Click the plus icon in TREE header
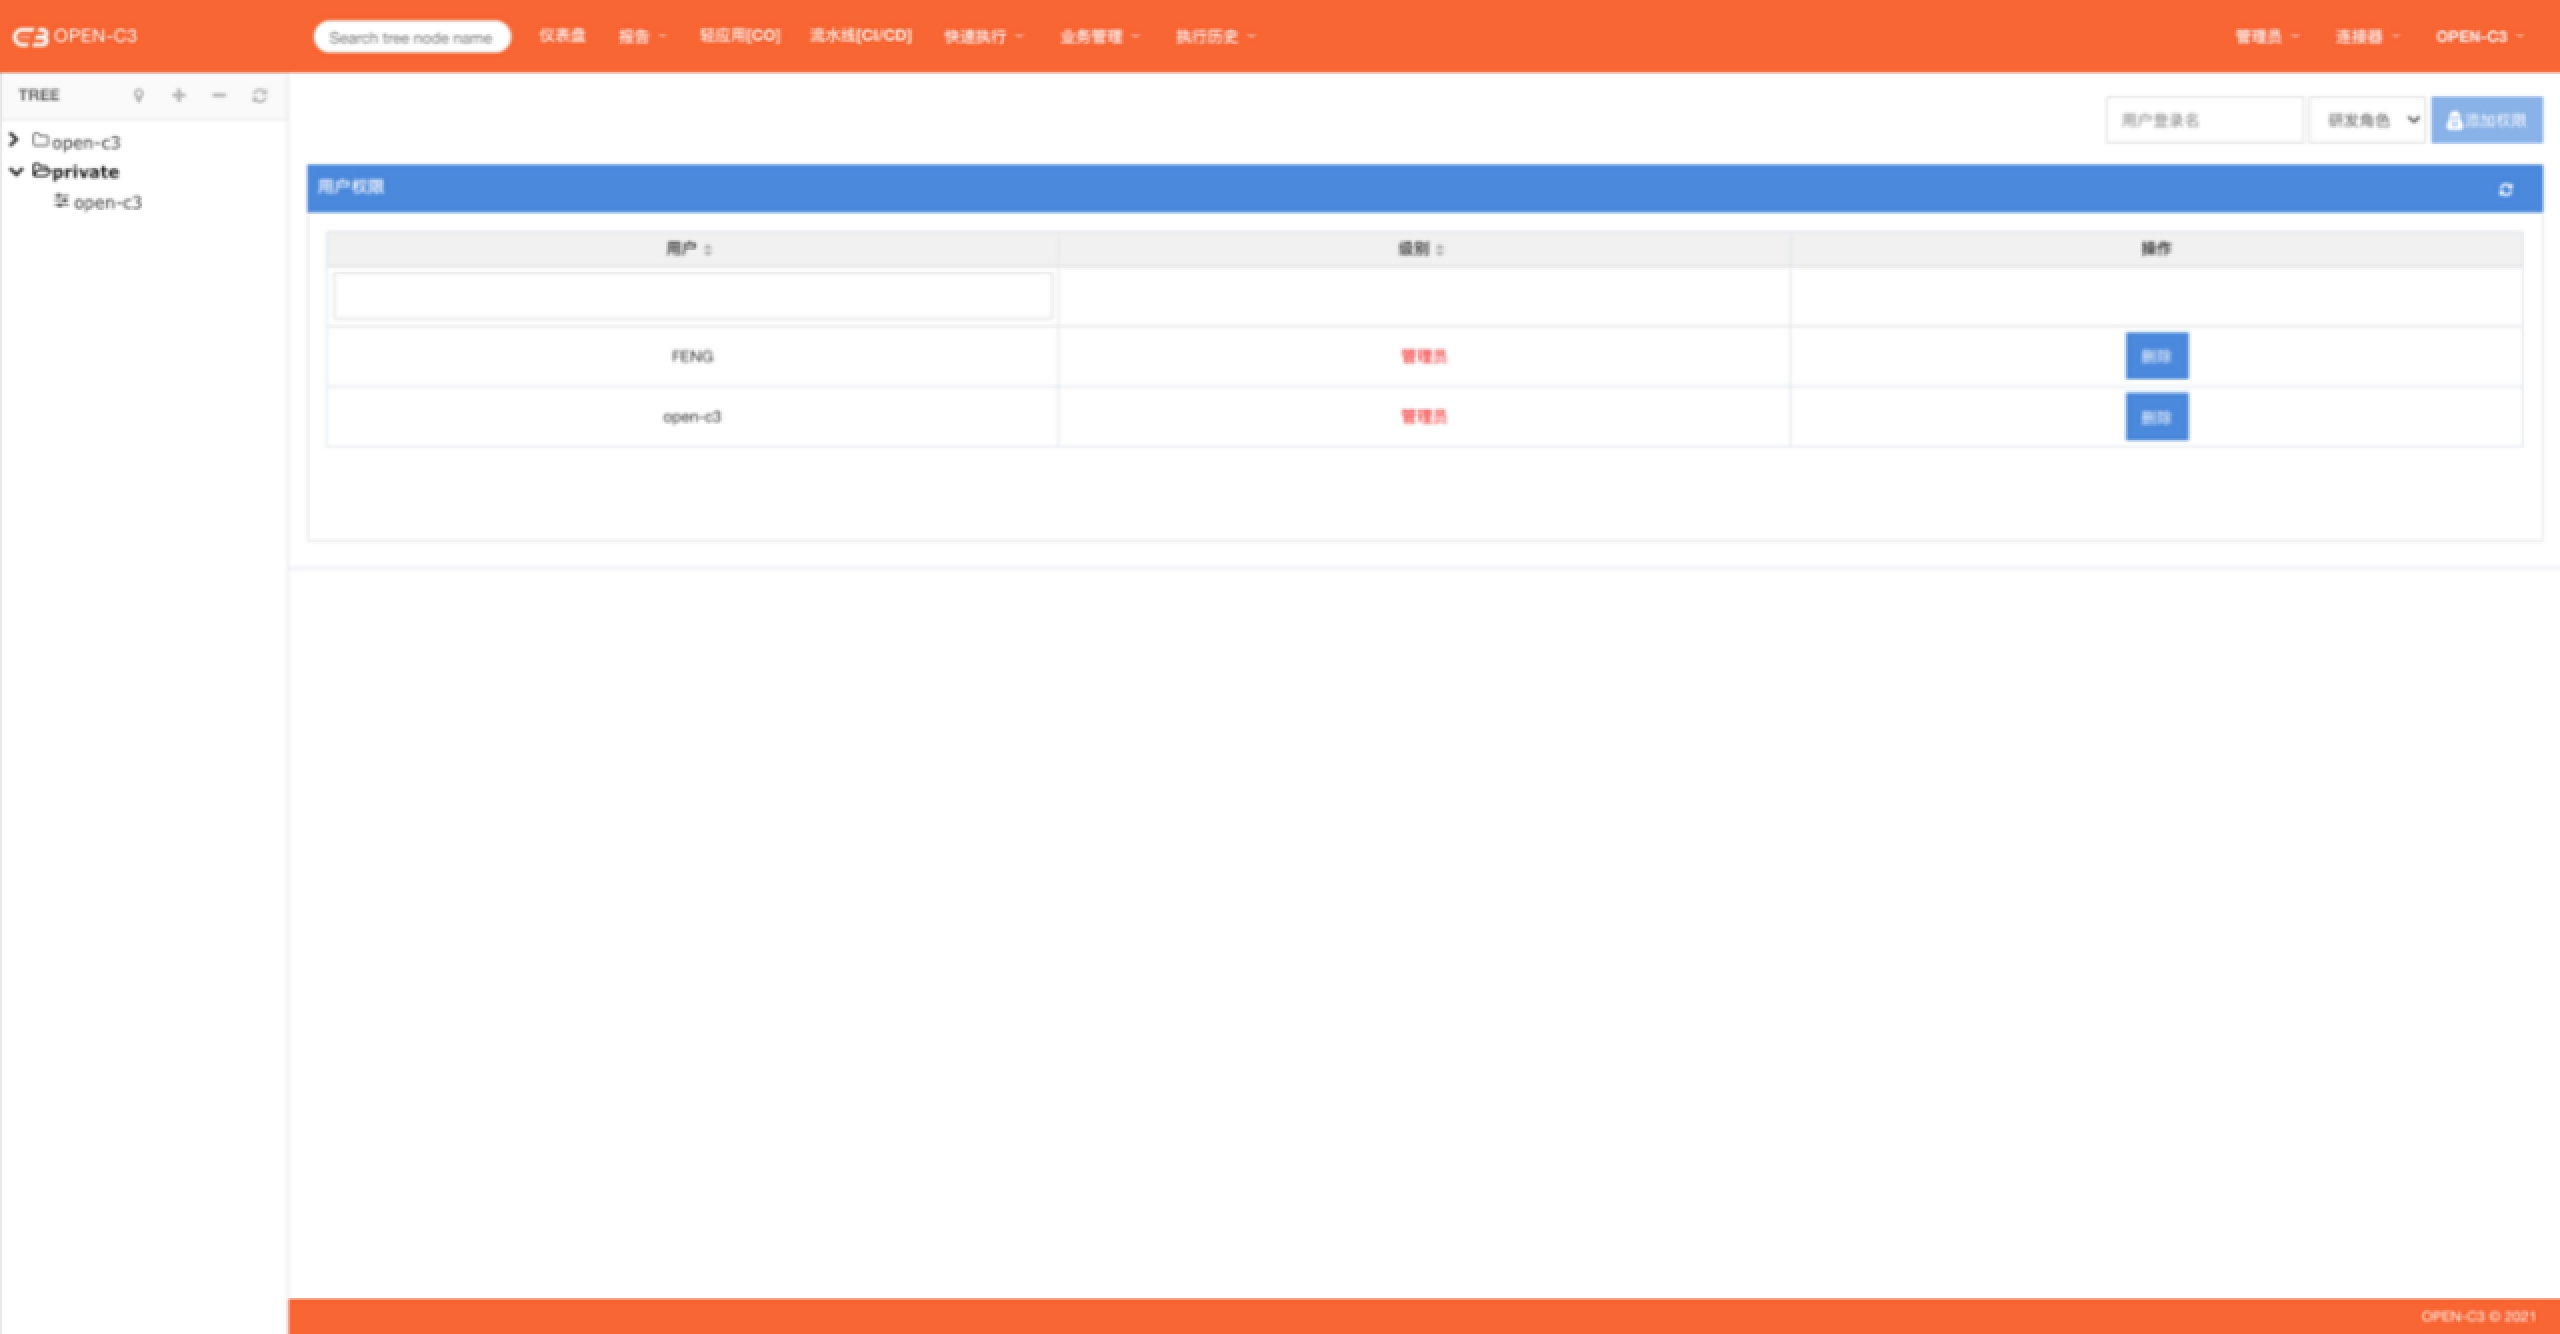2560x1334 pixels. pos(179,95)
